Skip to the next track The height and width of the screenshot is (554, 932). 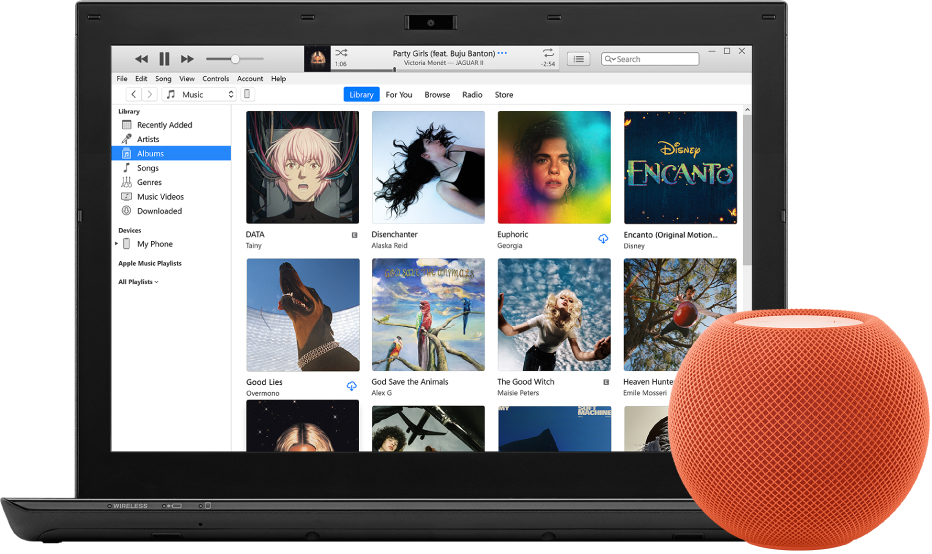pos(187,59)
